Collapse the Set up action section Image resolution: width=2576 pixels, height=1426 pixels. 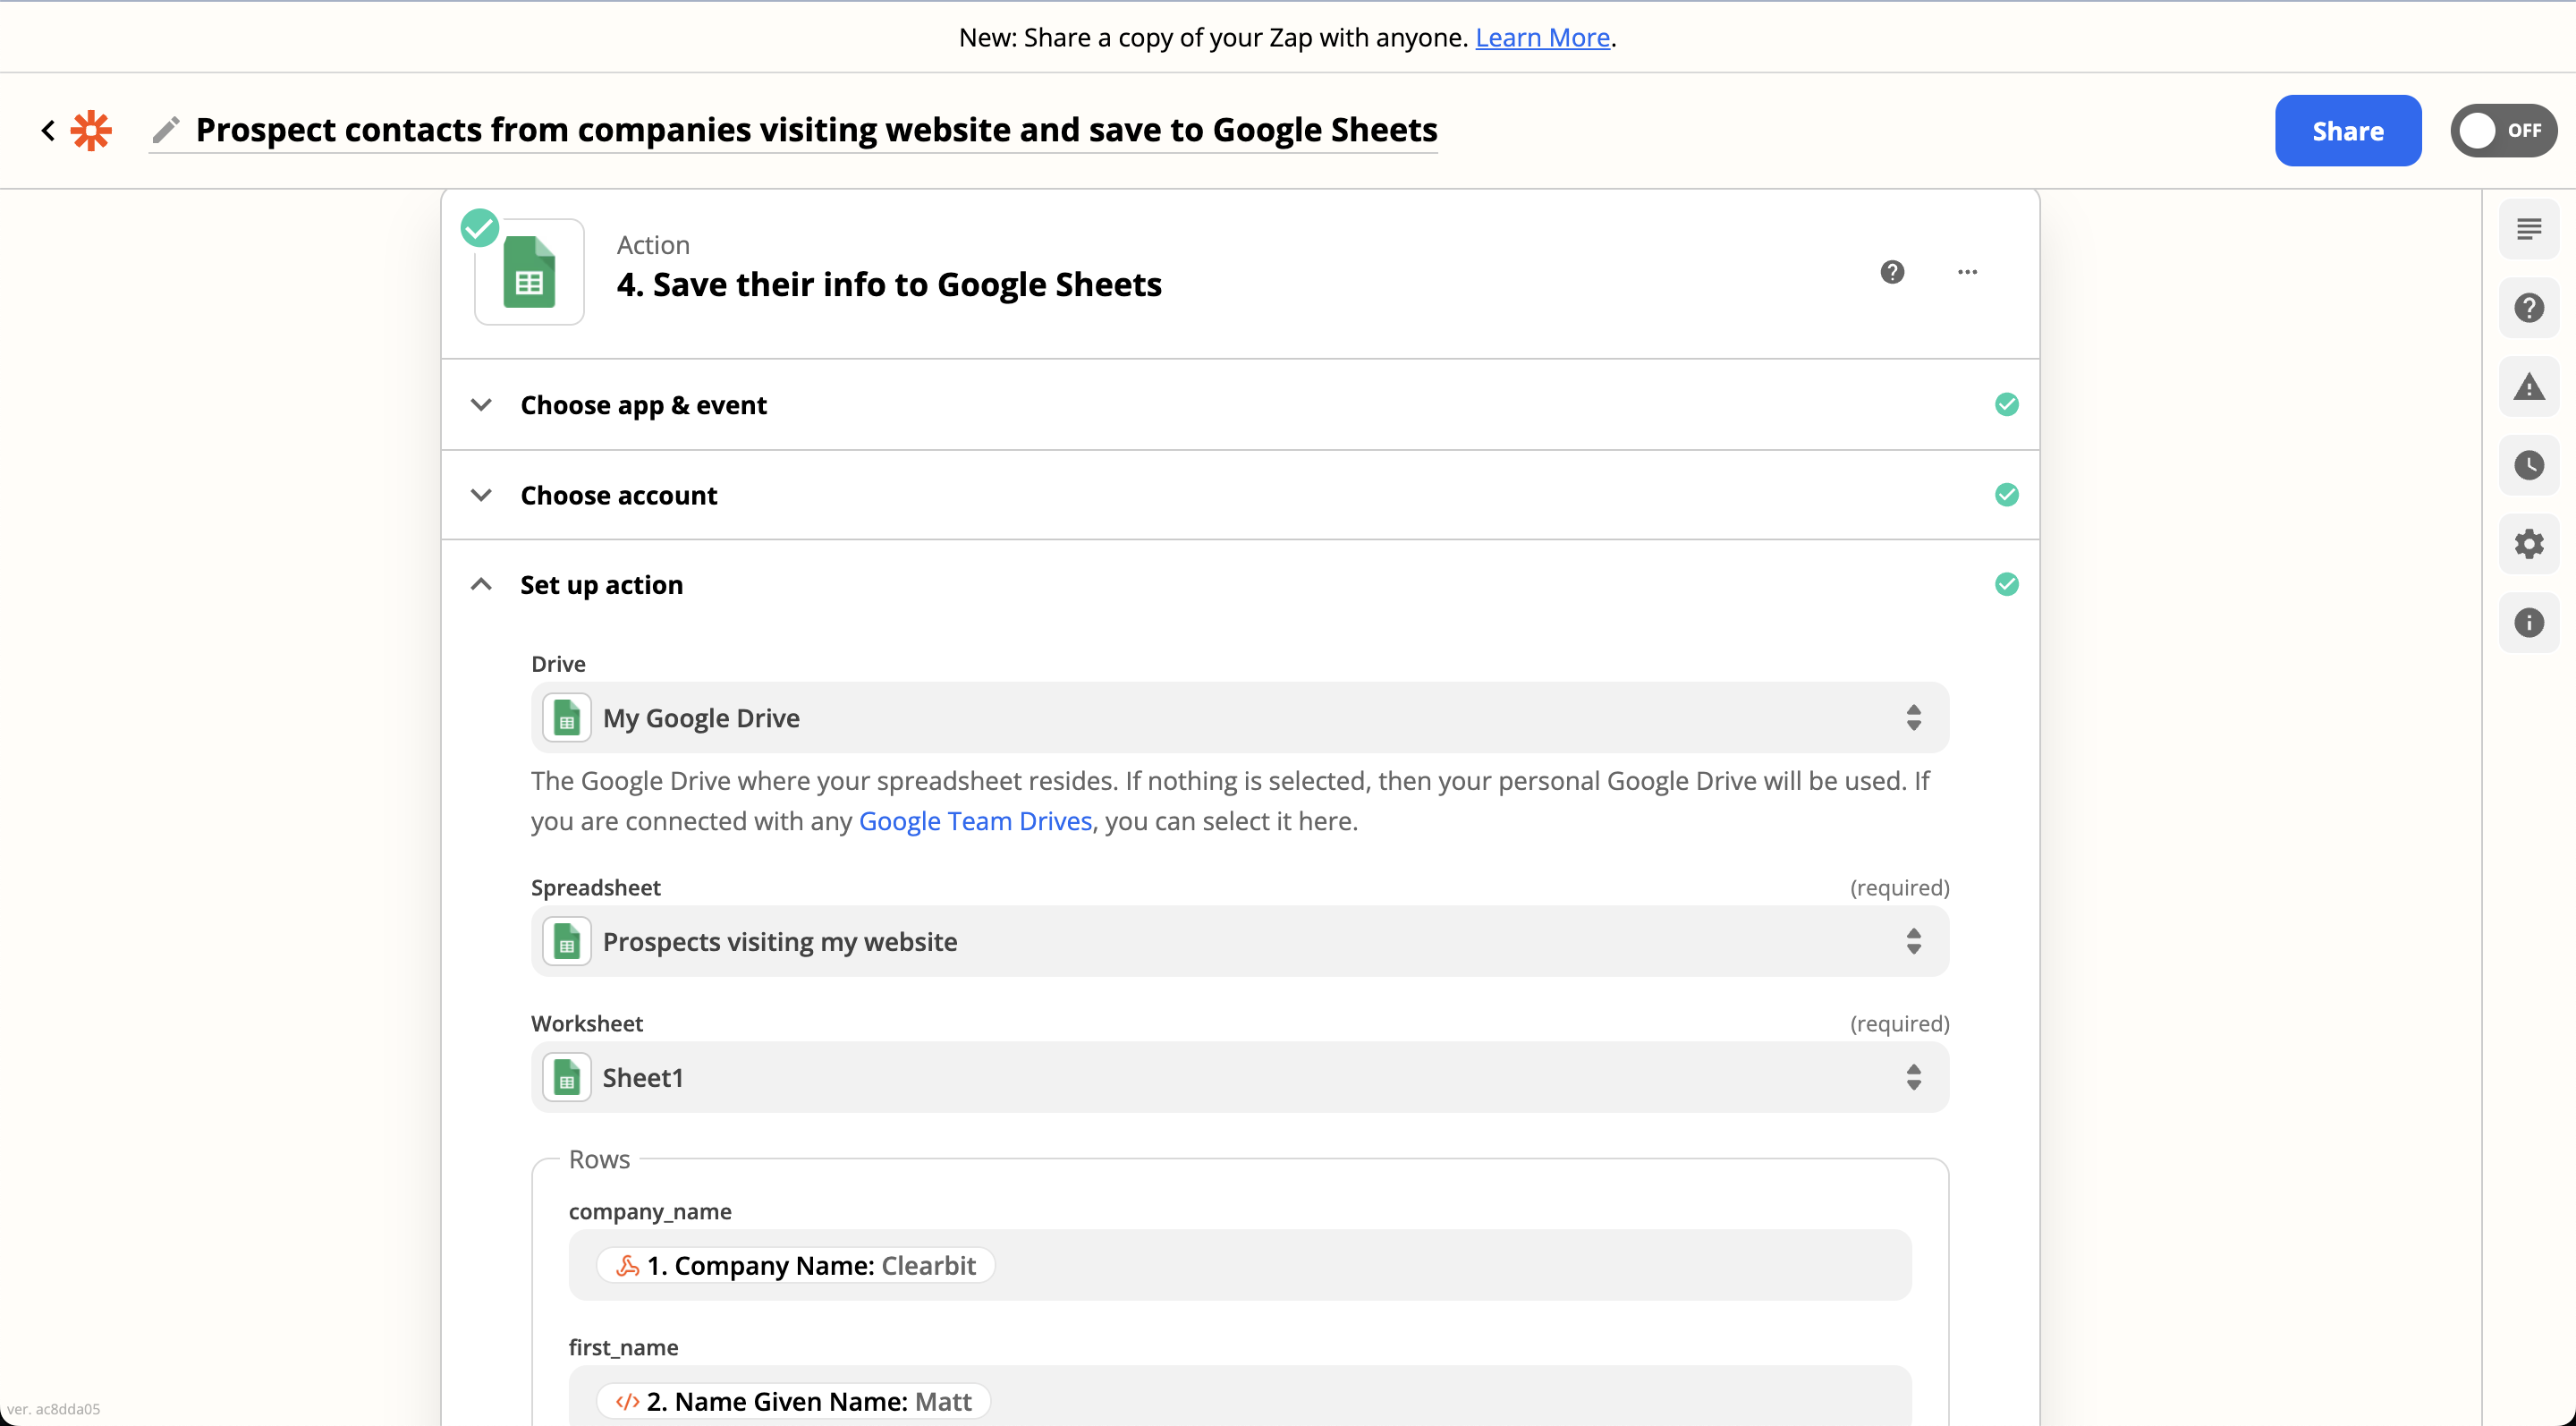[1240, 585]
